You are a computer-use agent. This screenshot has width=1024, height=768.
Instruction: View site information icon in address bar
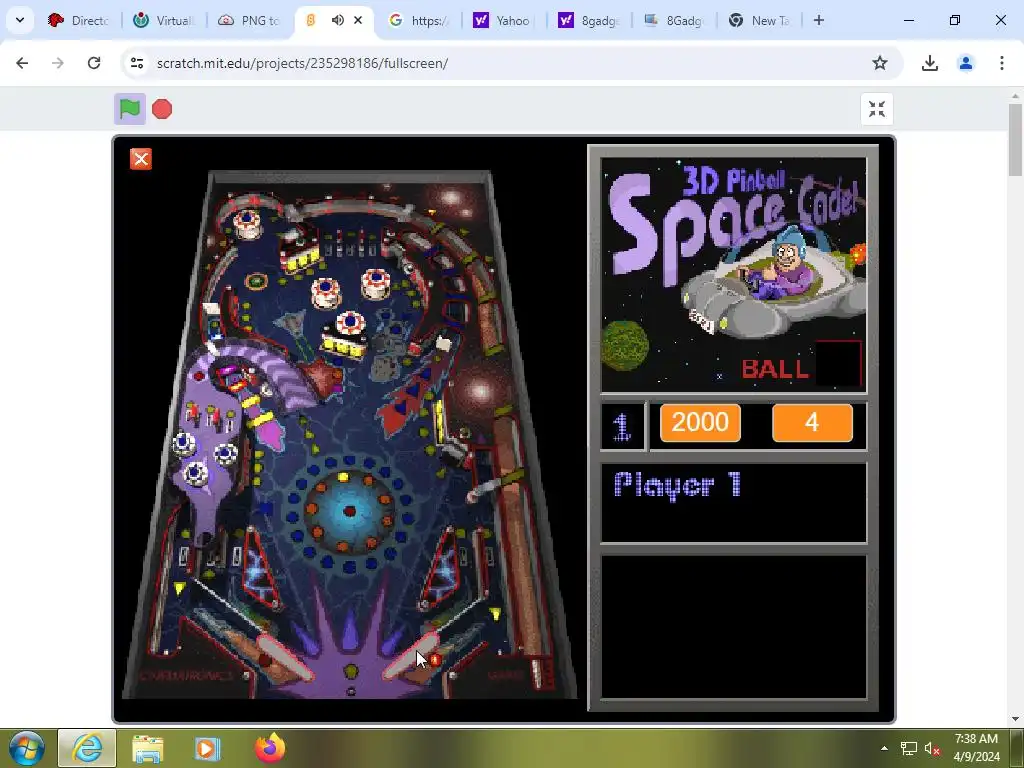[136, 63]
